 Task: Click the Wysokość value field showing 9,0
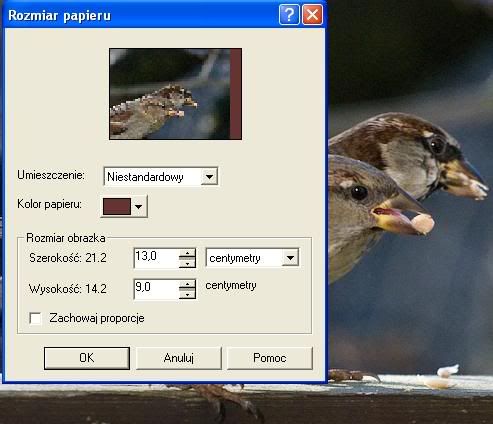156,289
